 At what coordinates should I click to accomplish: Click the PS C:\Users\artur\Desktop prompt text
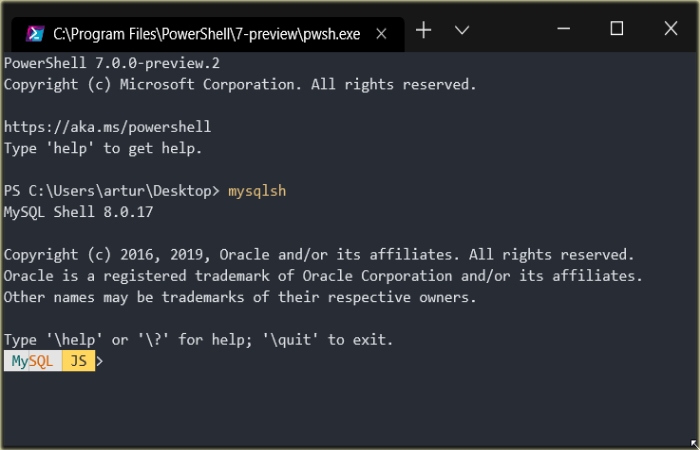click(112, 191)
